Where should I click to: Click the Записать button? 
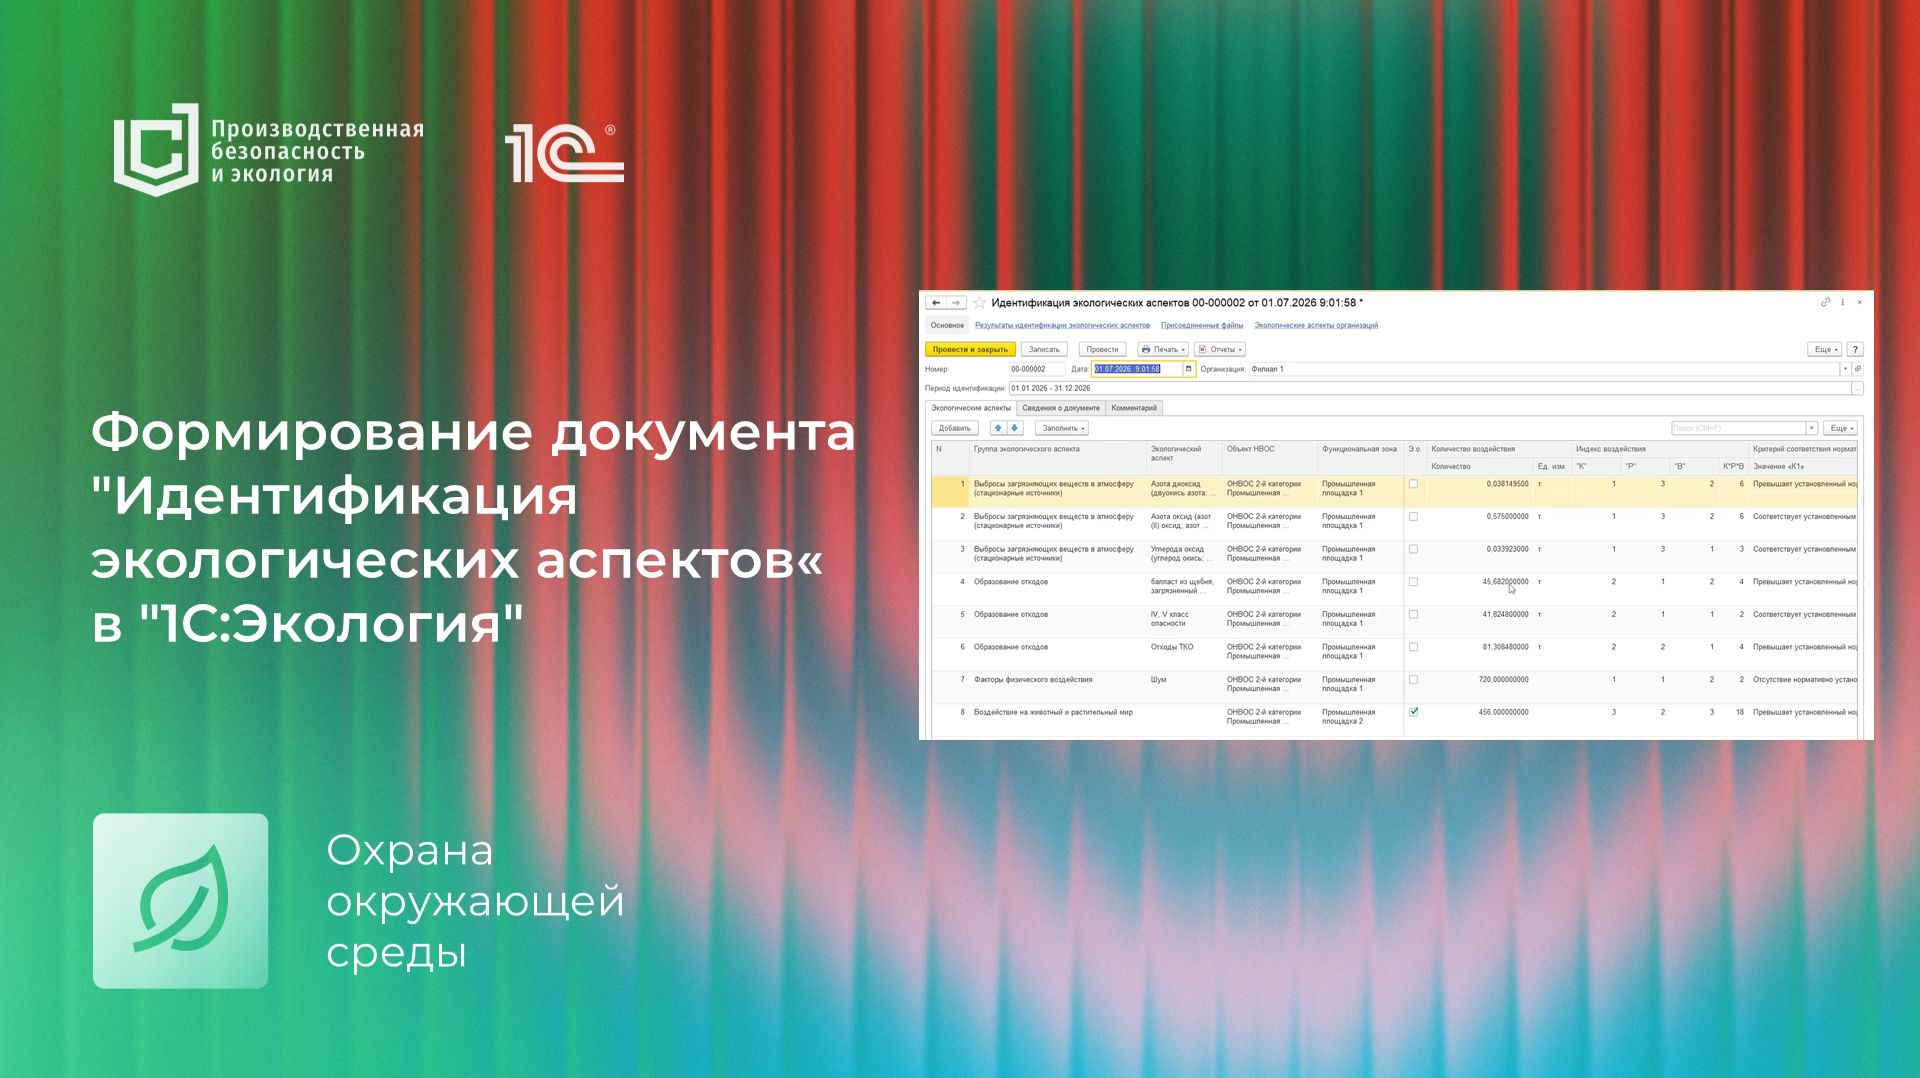click(x=1044, y=350)
